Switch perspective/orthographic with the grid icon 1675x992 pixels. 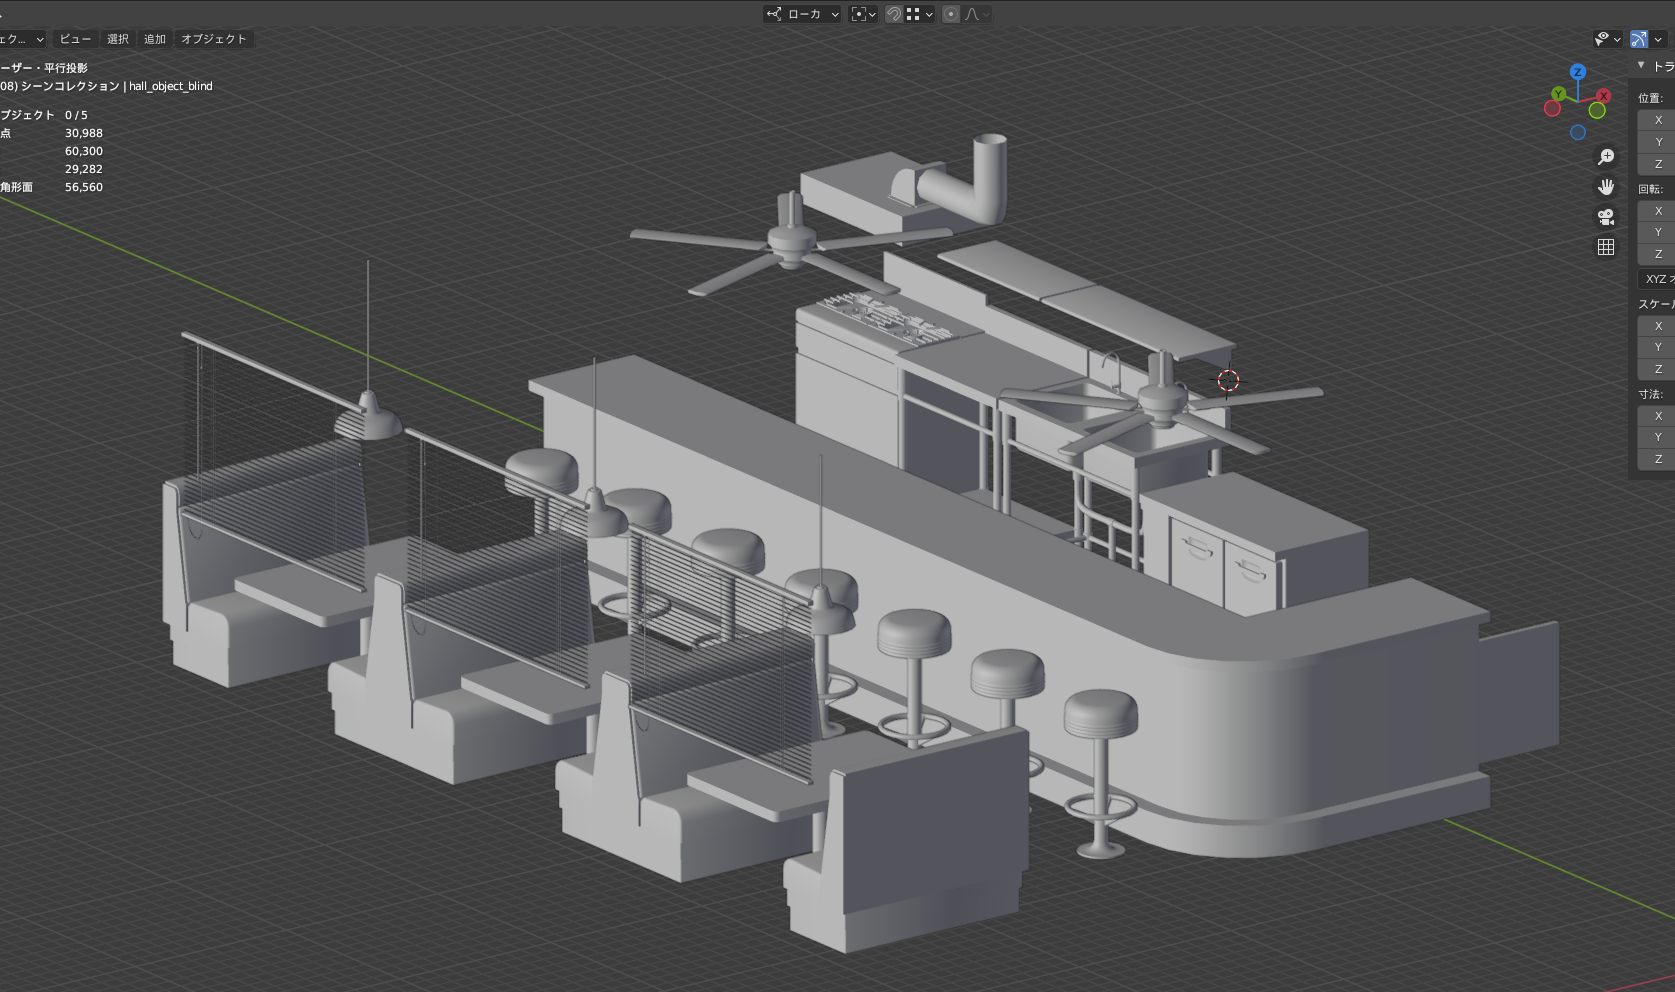click(x=1606, y=247)
